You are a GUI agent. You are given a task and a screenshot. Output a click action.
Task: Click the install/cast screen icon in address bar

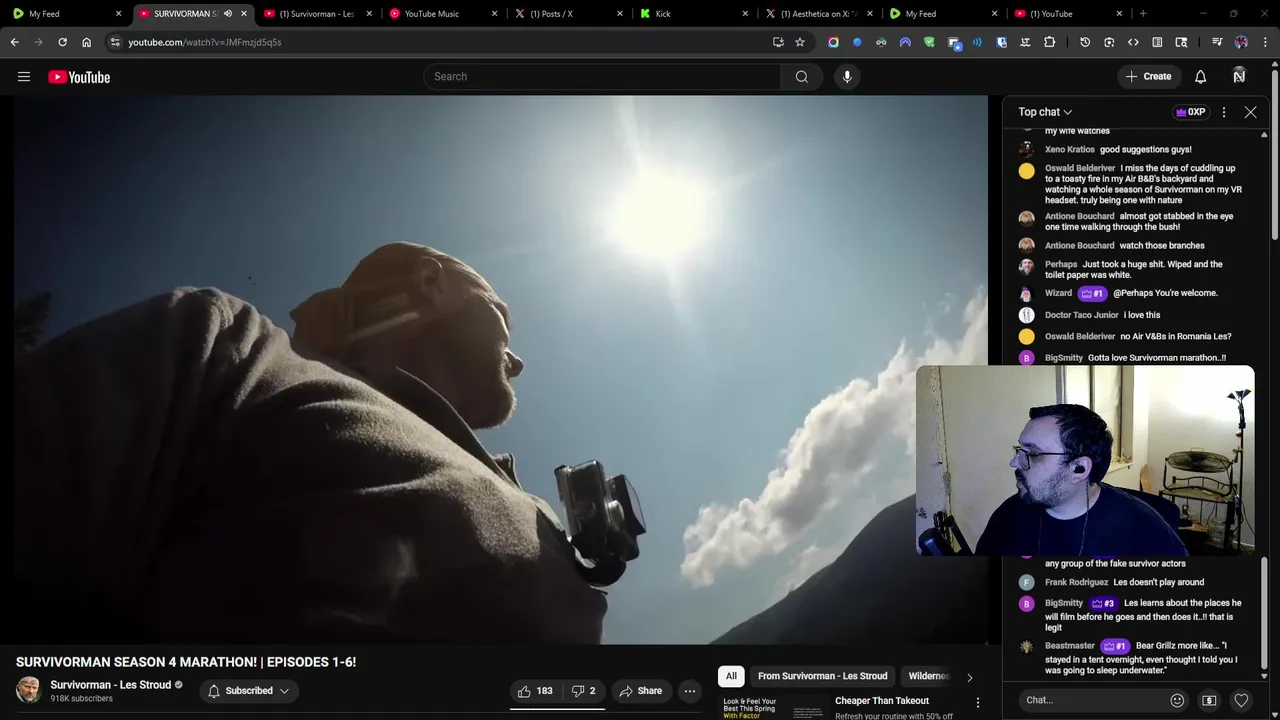tap(778, 42)
